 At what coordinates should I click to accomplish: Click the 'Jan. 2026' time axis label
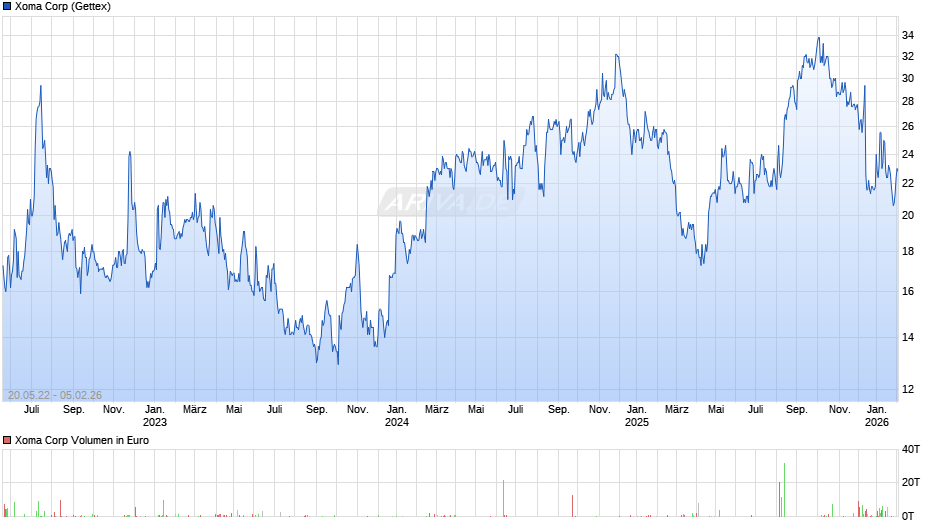(x=876, y=416)
